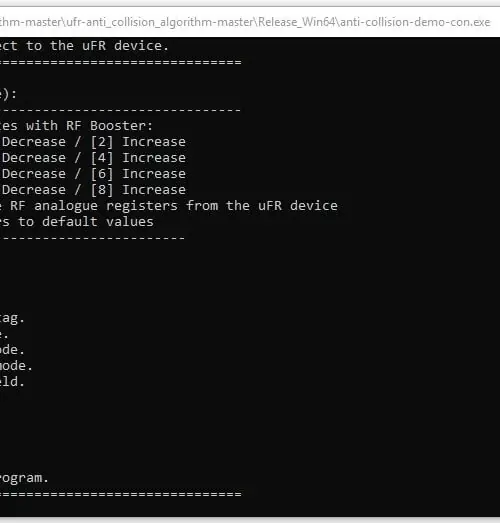The width and height of the screenshot is (500, 523).
Task: Click the anti-collision-demo-con.exe title bar path
Action: point(245,22)
